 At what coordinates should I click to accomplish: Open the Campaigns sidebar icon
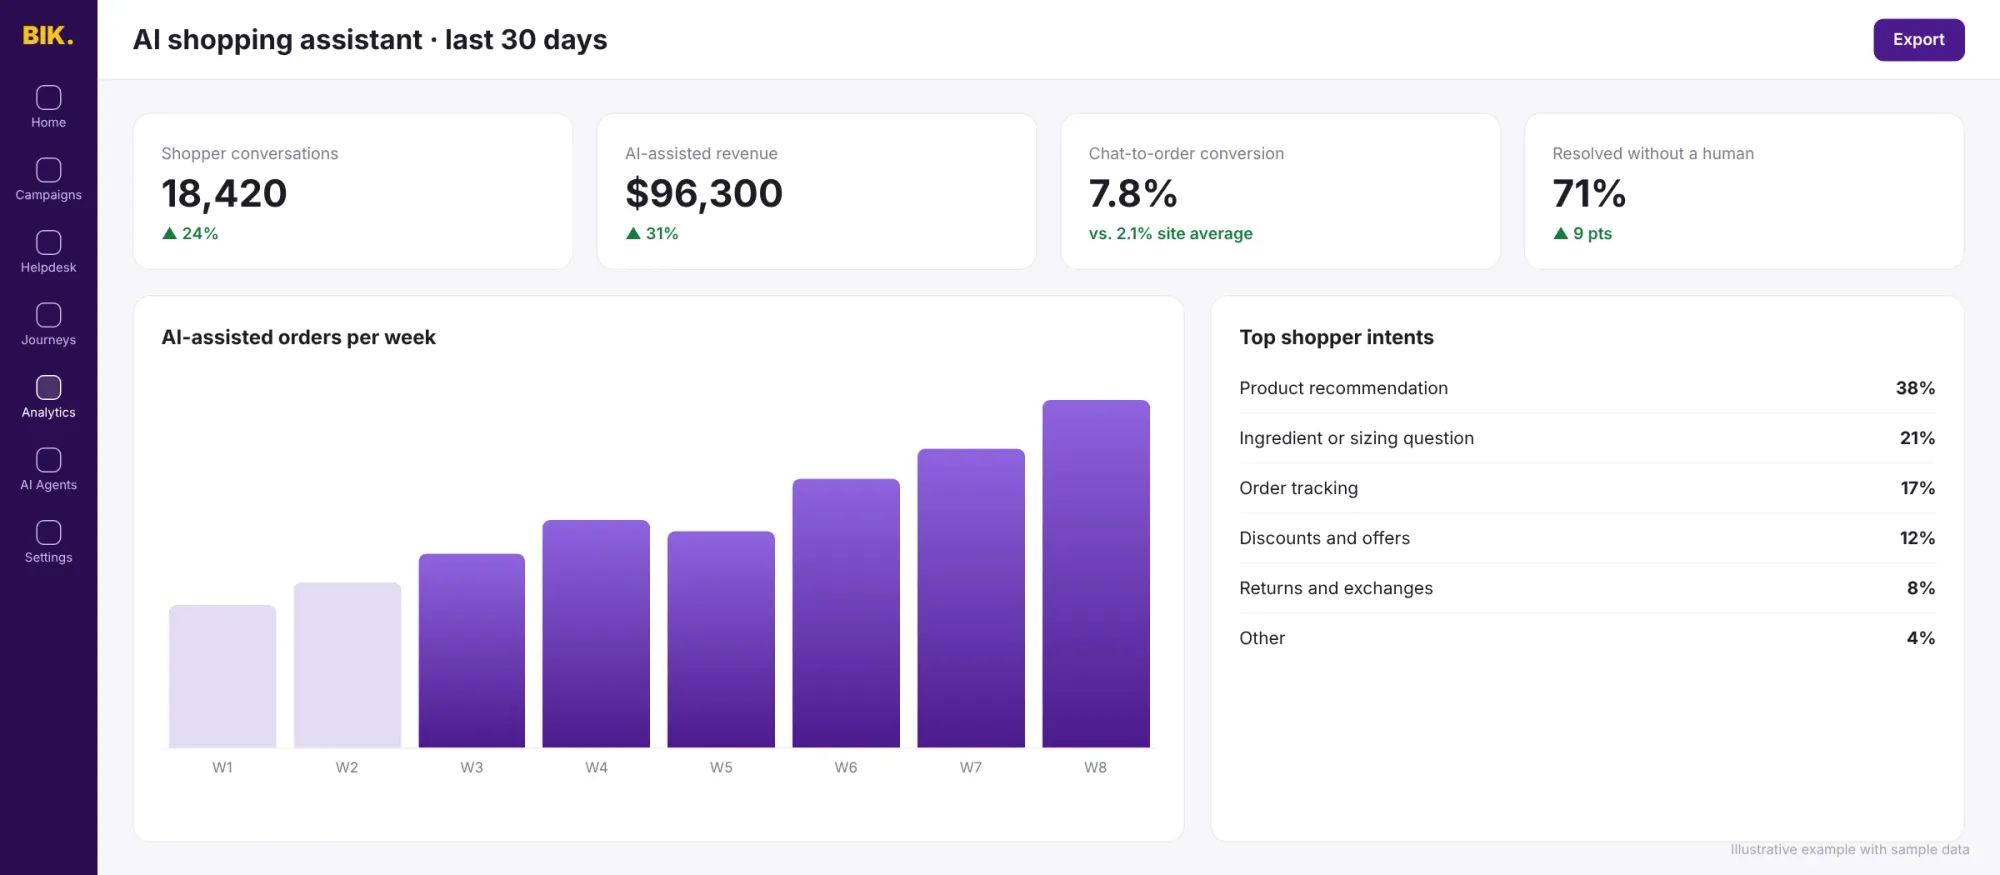[48, 170]
